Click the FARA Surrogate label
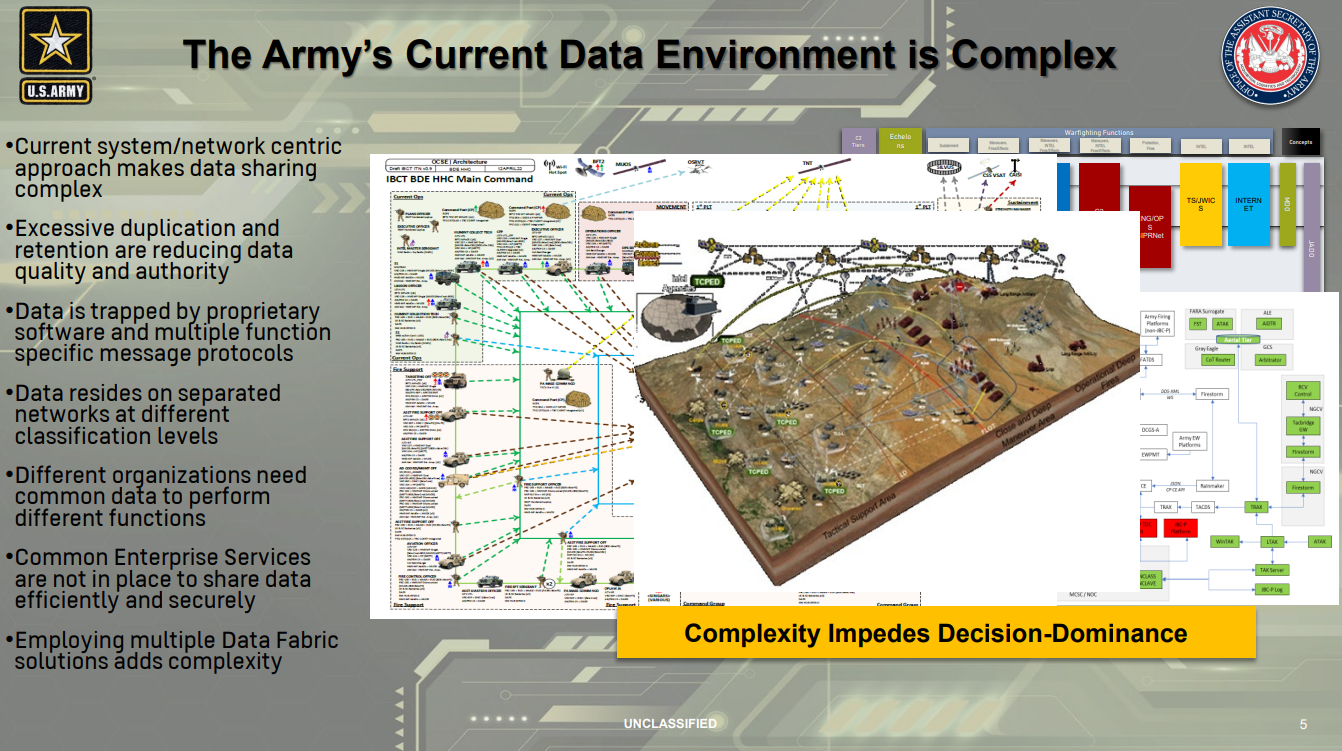Image resolution: width=1342 pixels, height=751 pixels. pyautogui.click(x=1207, y=312)
